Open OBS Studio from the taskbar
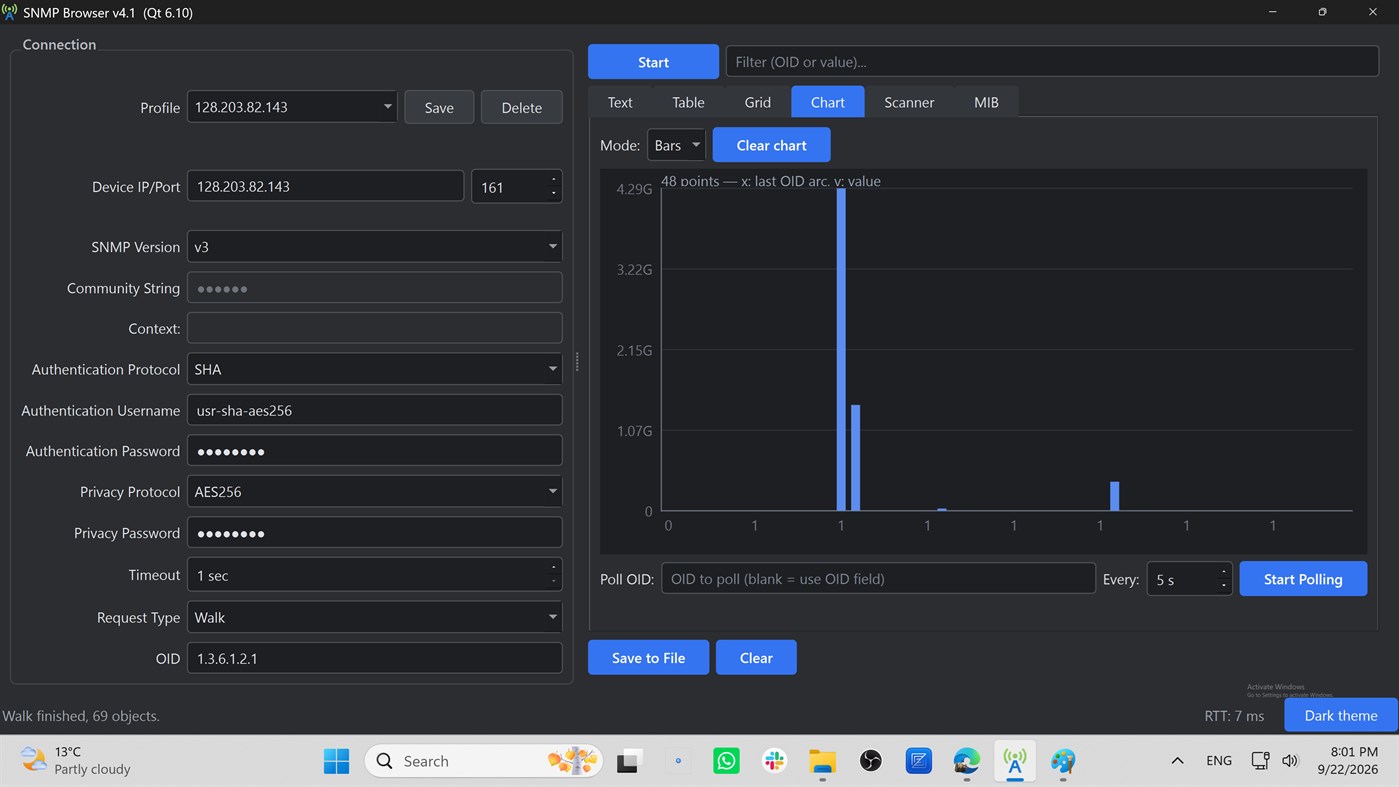Screen dimensions: 1399x787 click(x=870, y=761)
